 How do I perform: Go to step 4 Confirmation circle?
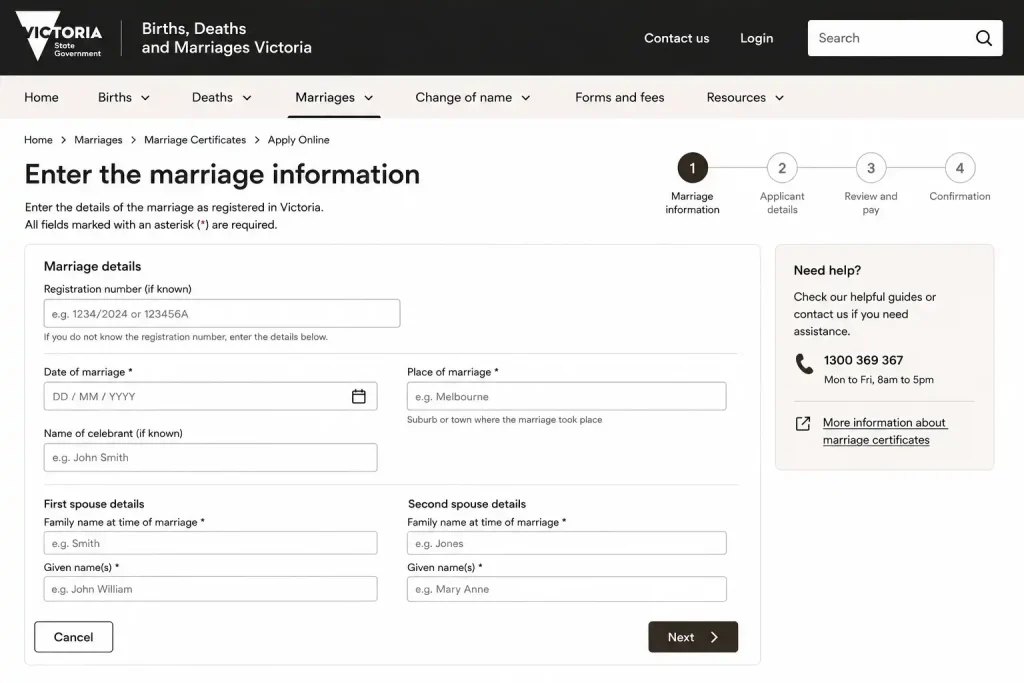pyautogui.click(x=959, y=168)
